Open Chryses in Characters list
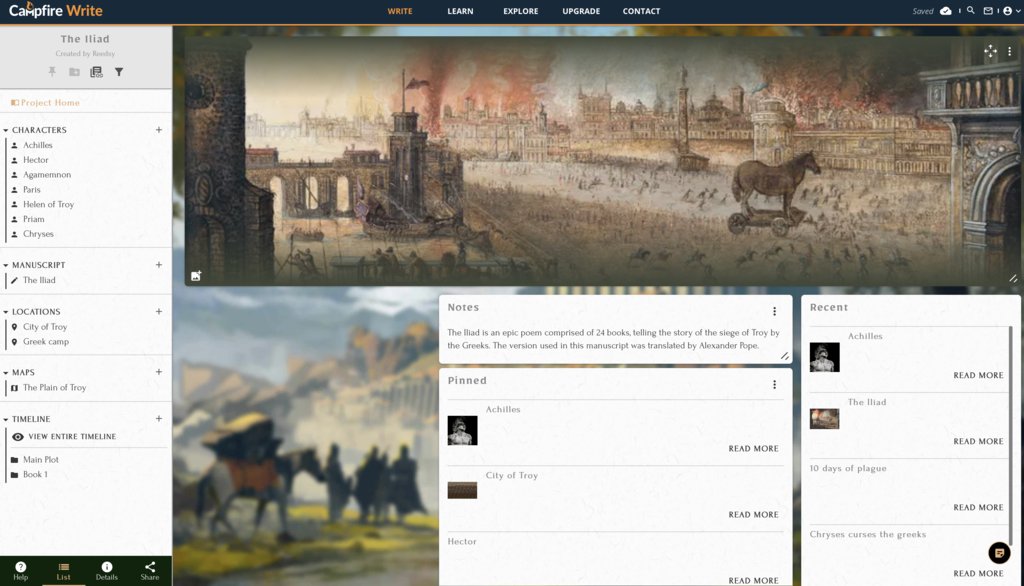 39,234
